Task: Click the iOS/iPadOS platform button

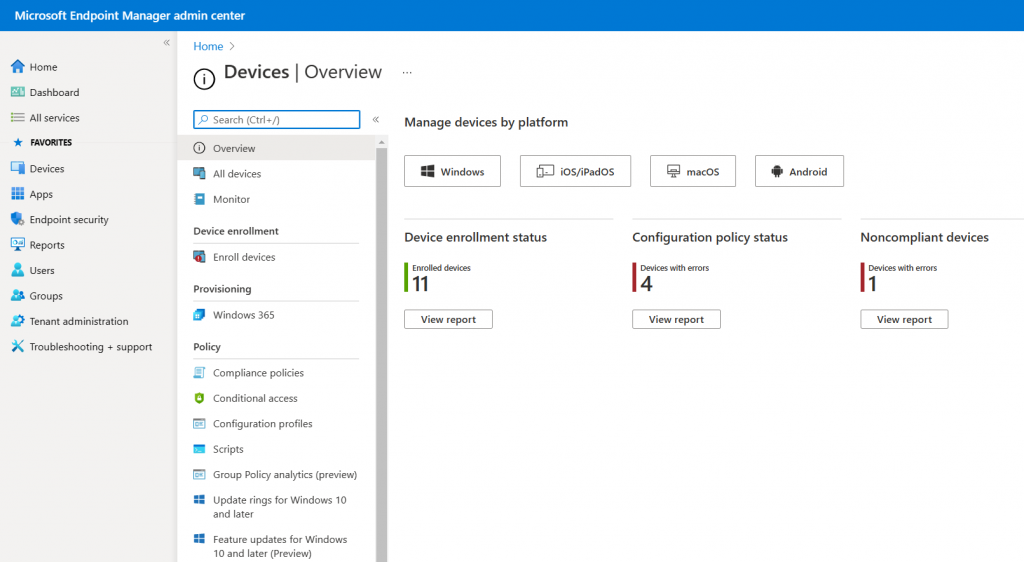Action: [575, 171]
